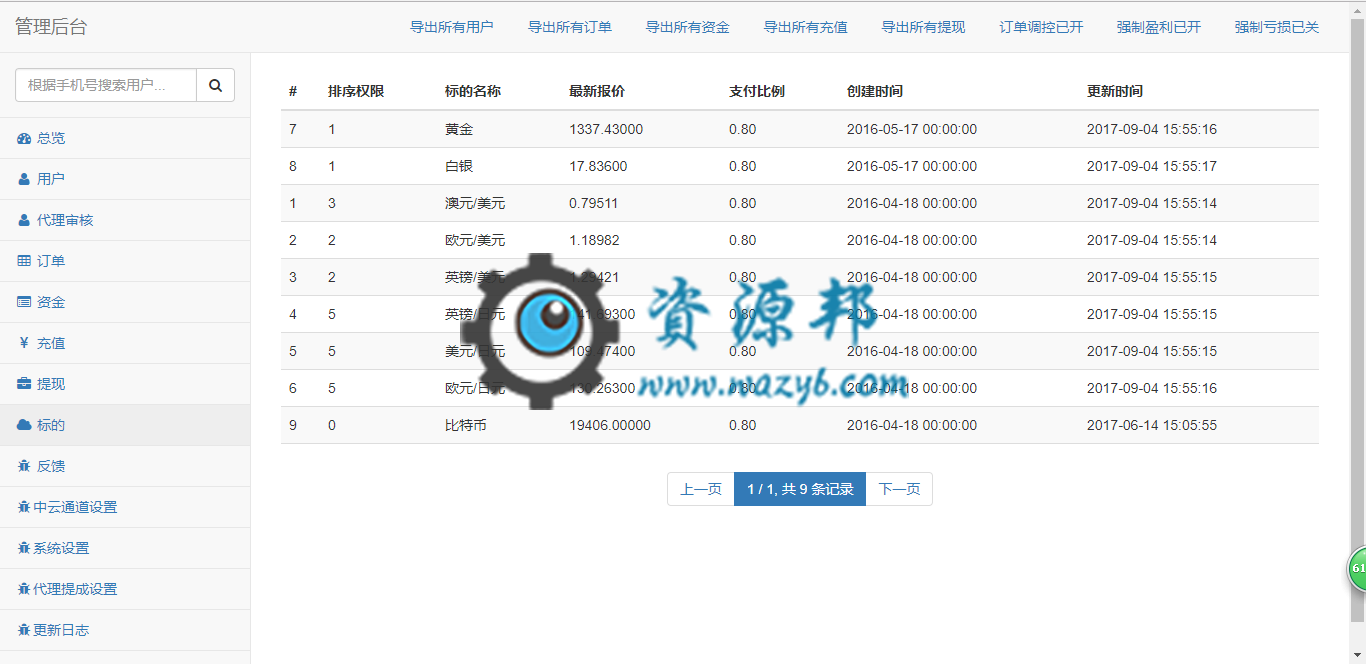Click the 代理审核 person icon
The image size is (1366, 664).
tap(24, 220)
